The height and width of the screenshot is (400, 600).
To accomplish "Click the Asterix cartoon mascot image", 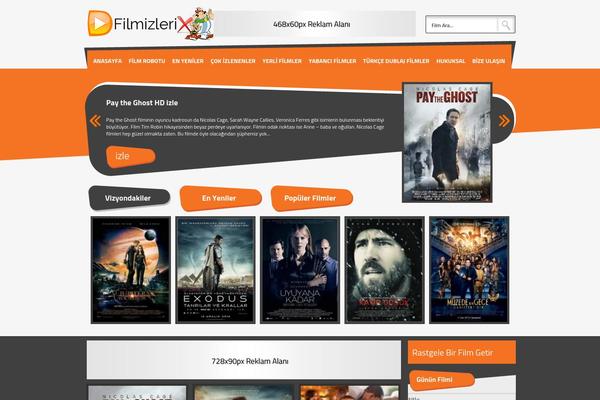I will click(x=199, y=24).
